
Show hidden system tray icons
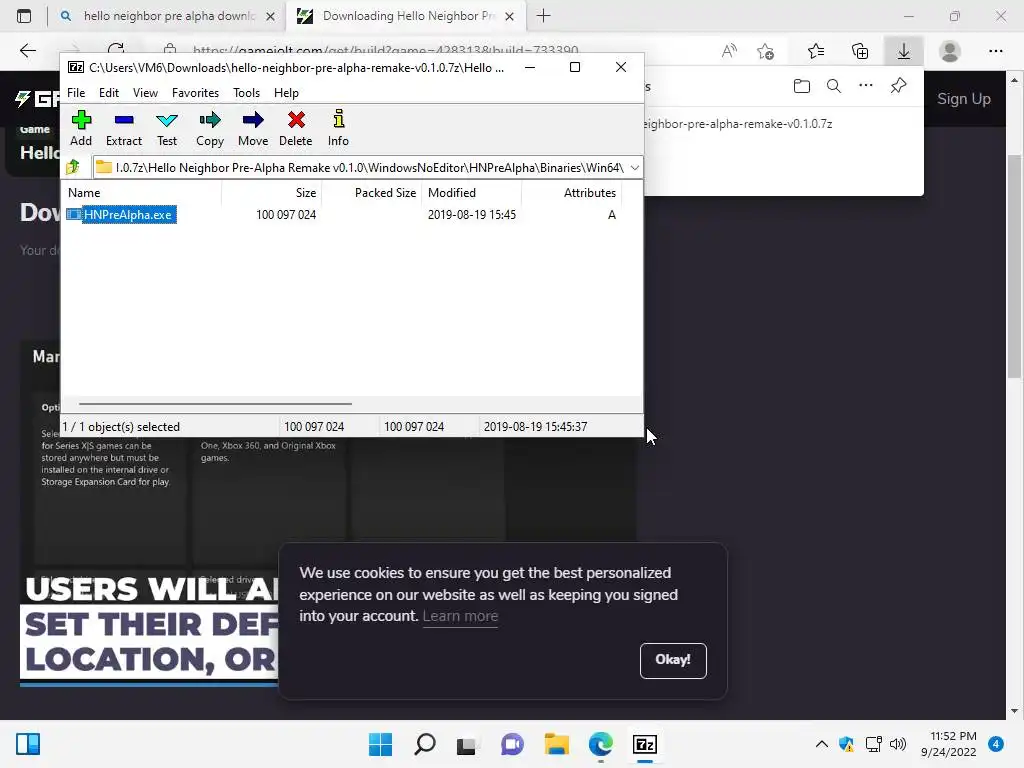click(x=822, y=744)
